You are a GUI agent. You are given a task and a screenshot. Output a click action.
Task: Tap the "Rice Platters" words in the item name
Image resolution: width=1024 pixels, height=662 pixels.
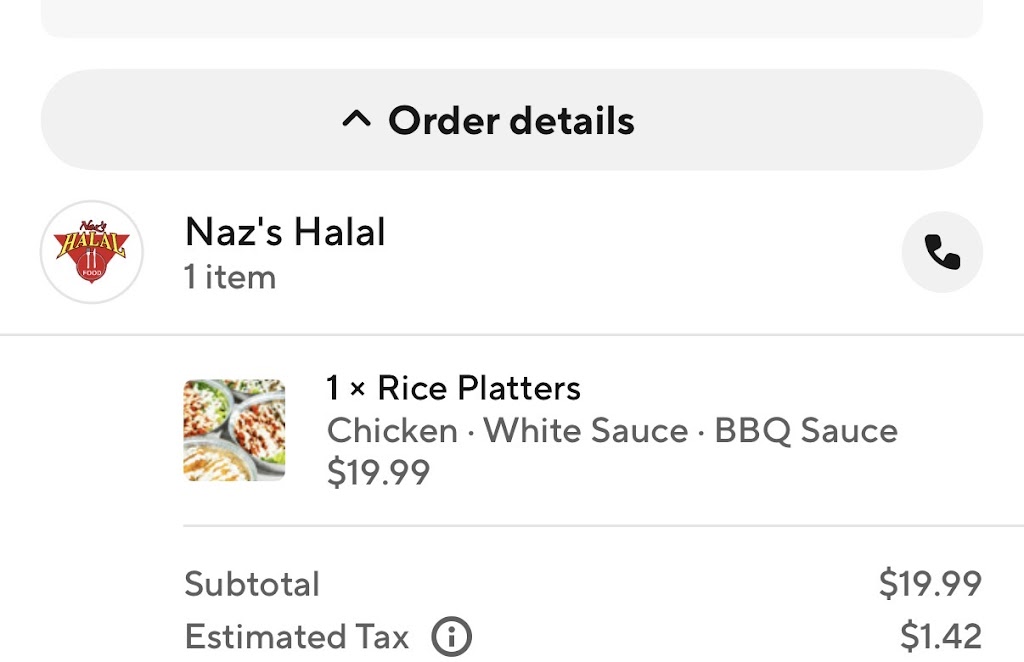(479, 388)
